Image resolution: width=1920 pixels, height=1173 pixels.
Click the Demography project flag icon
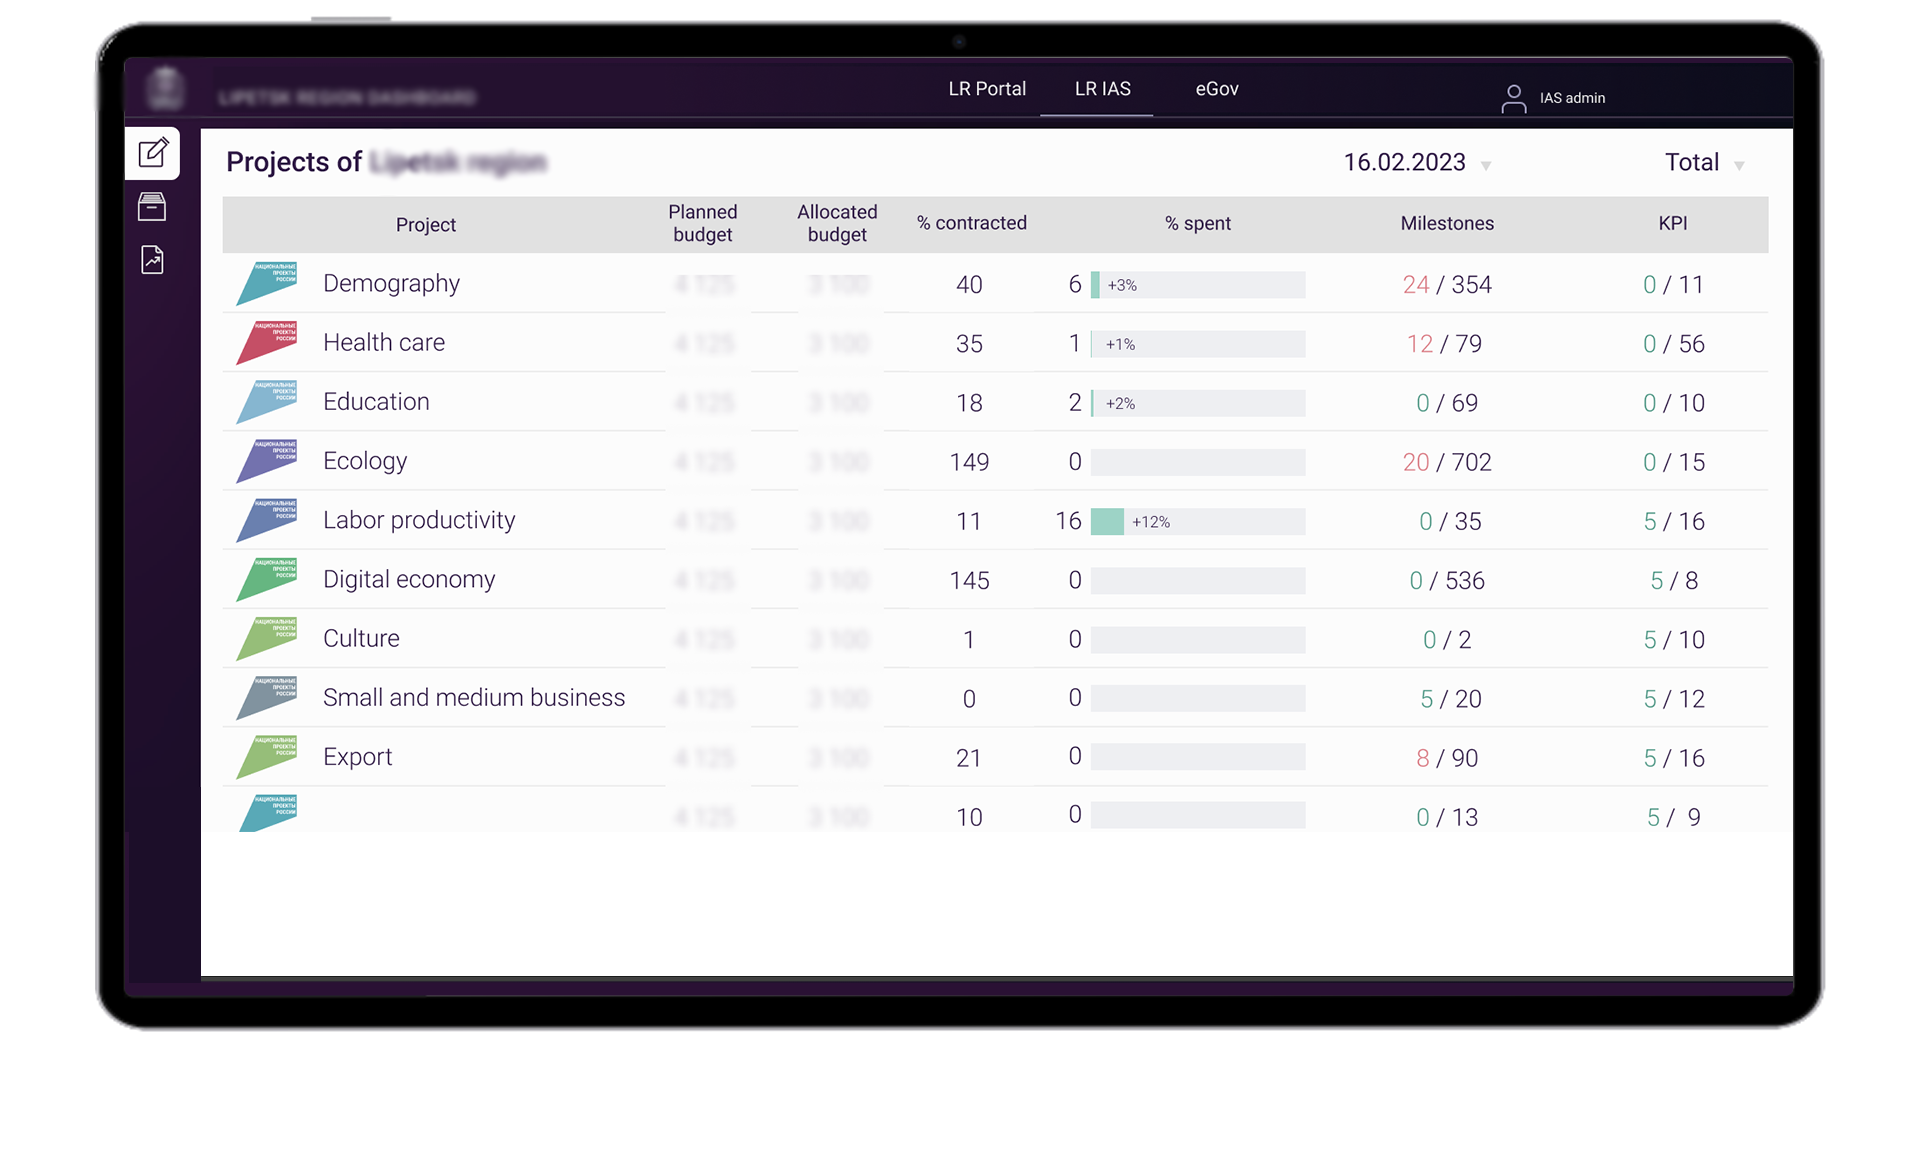pos(268,284)
